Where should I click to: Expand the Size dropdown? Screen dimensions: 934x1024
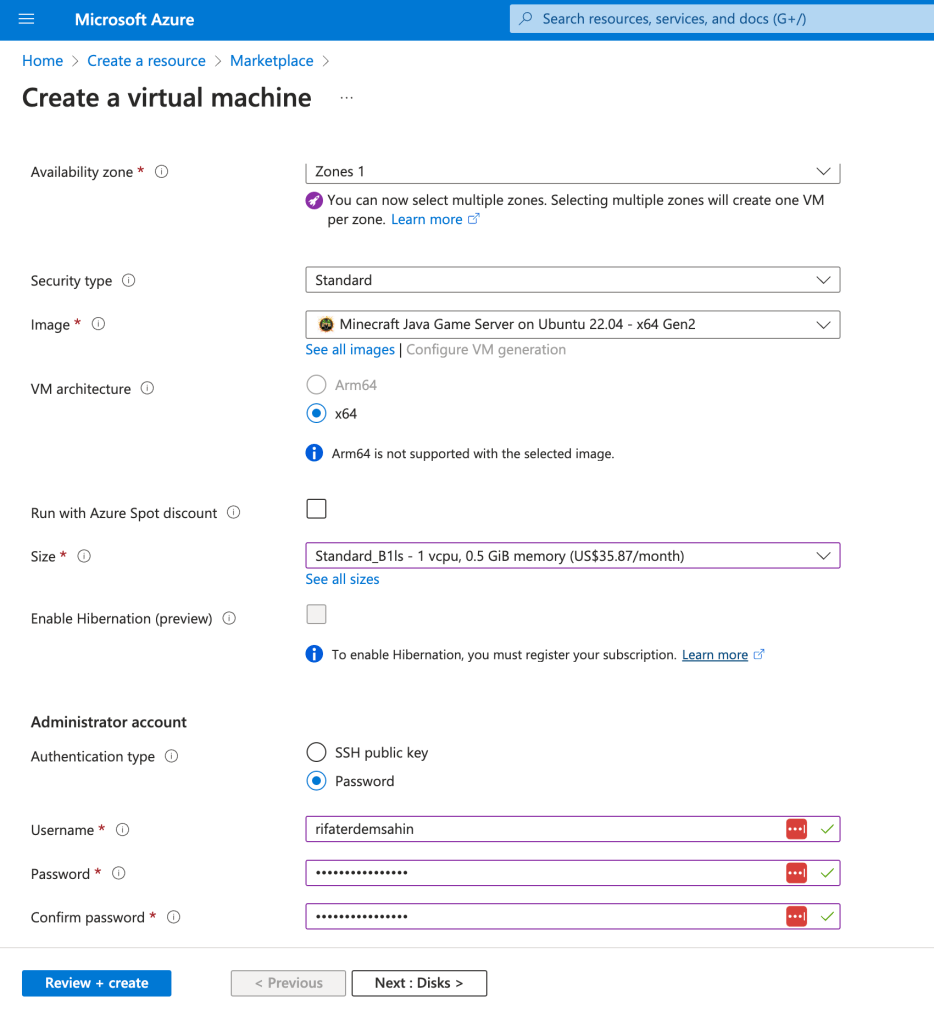[573, 556]
